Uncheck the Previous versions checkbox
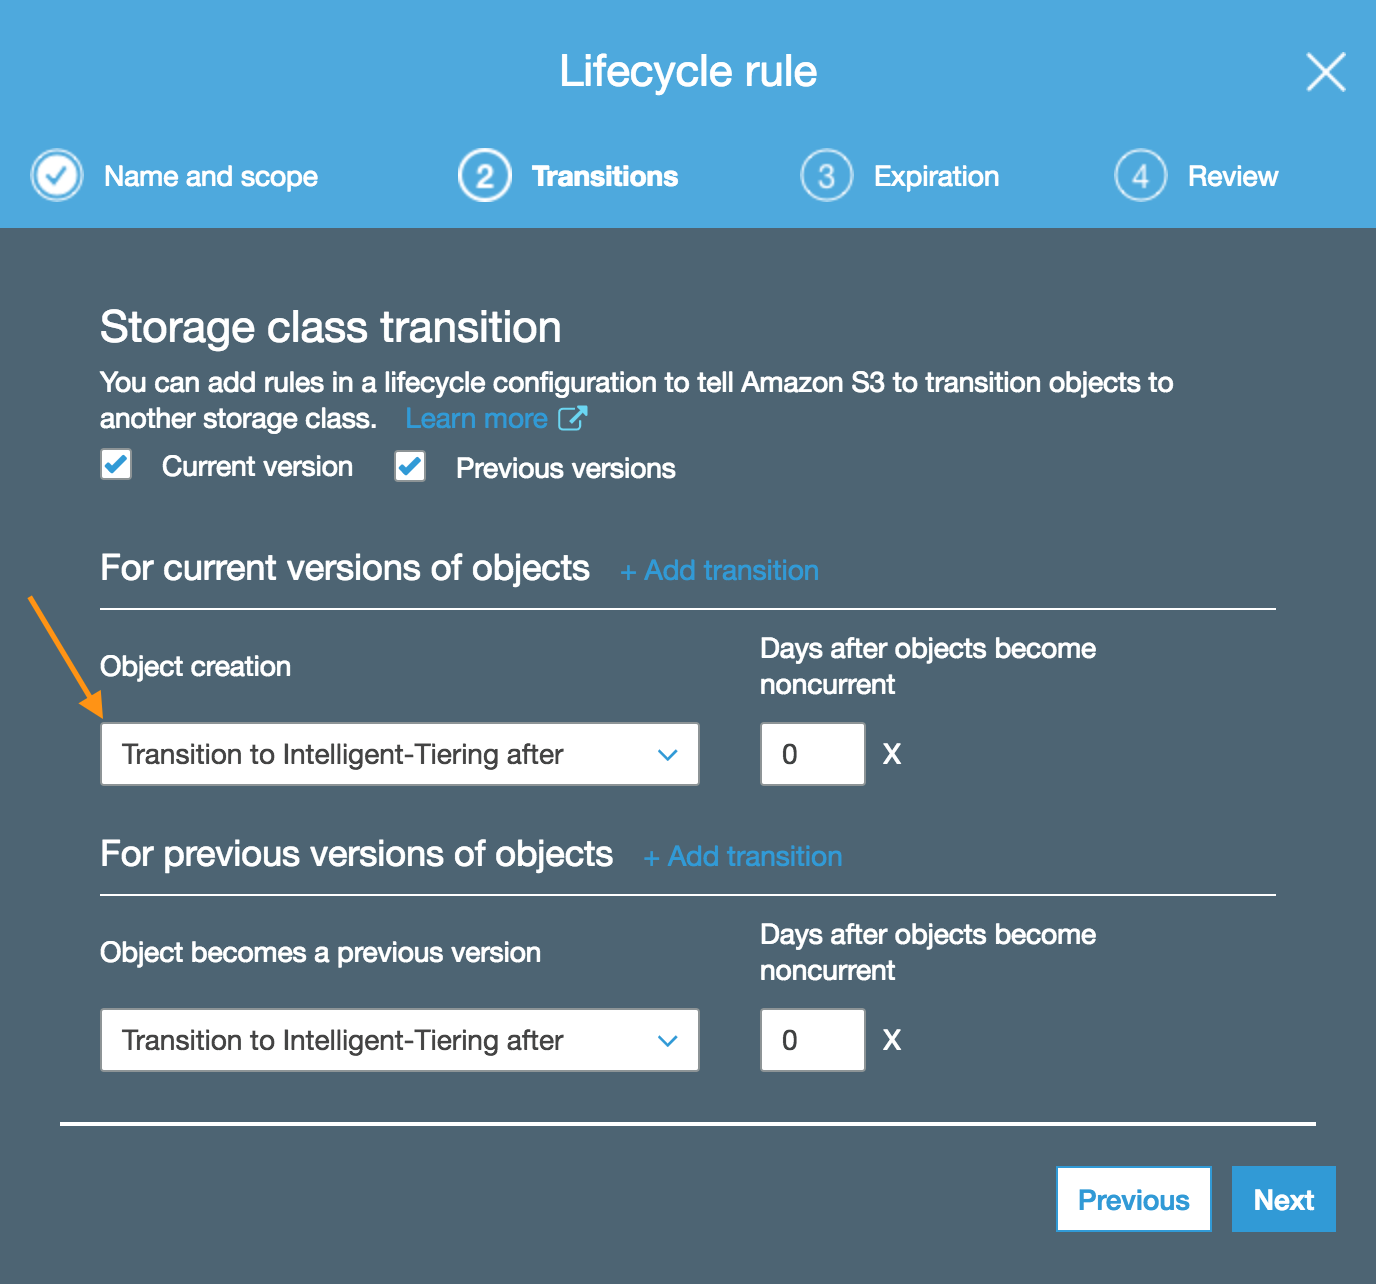The image size is (1376, 1284). (x=410, y=466)
